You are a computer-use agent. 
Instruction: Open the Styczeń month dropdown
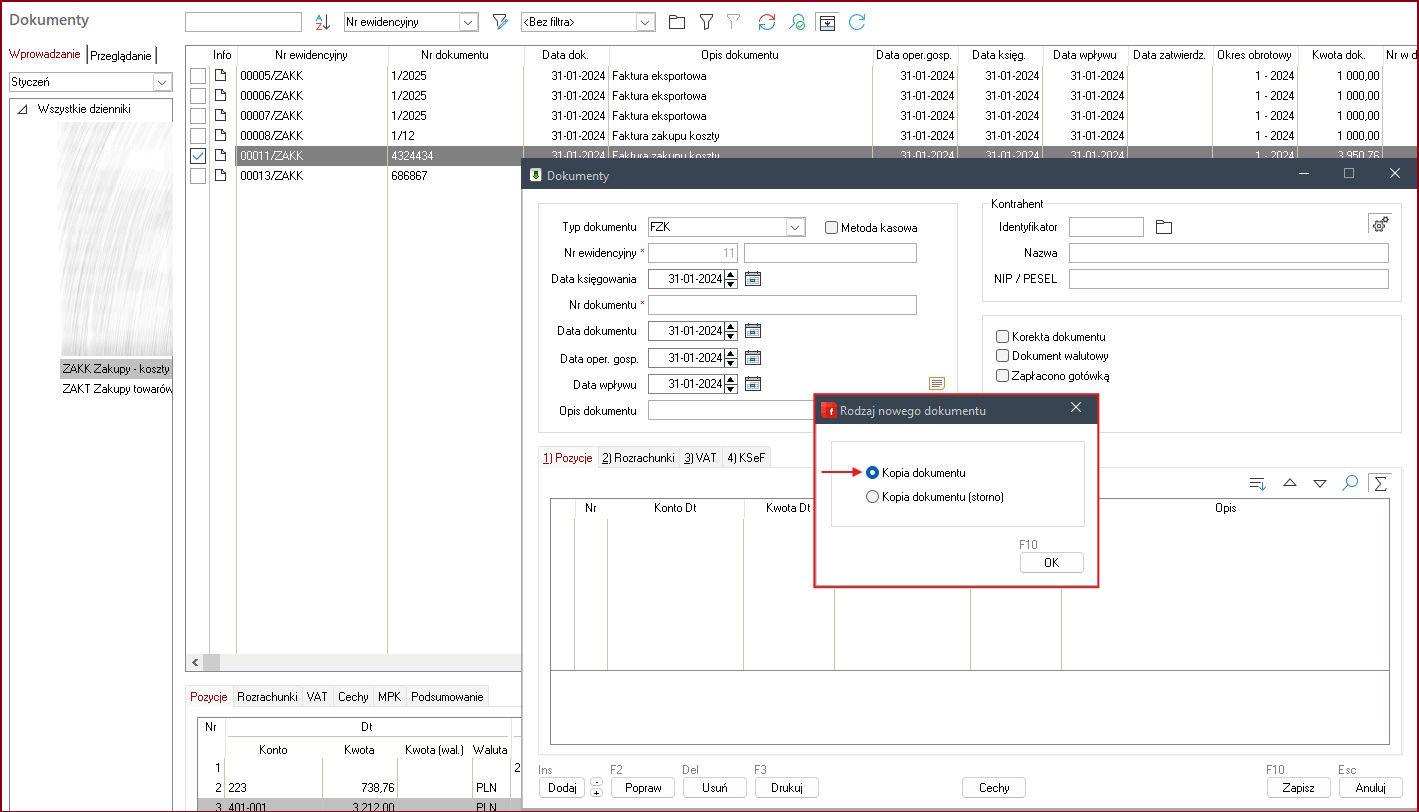pyautogui.click(x=162, y=82)
